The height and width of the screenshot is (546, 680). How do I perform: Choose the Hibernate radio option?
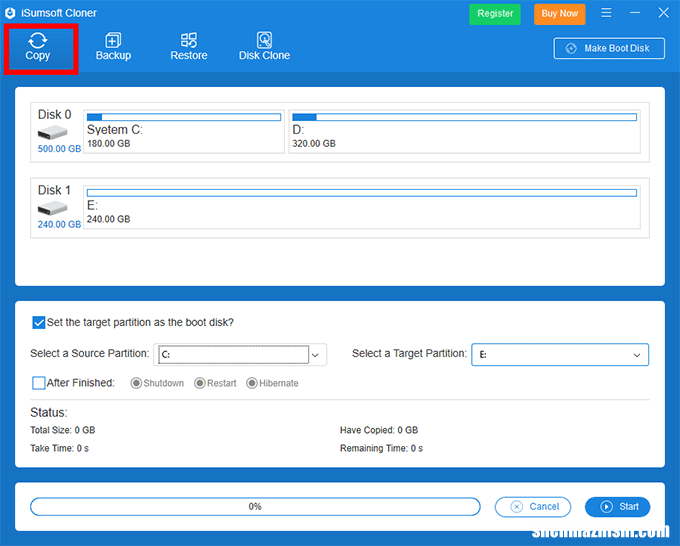click(x=252, y=383)
